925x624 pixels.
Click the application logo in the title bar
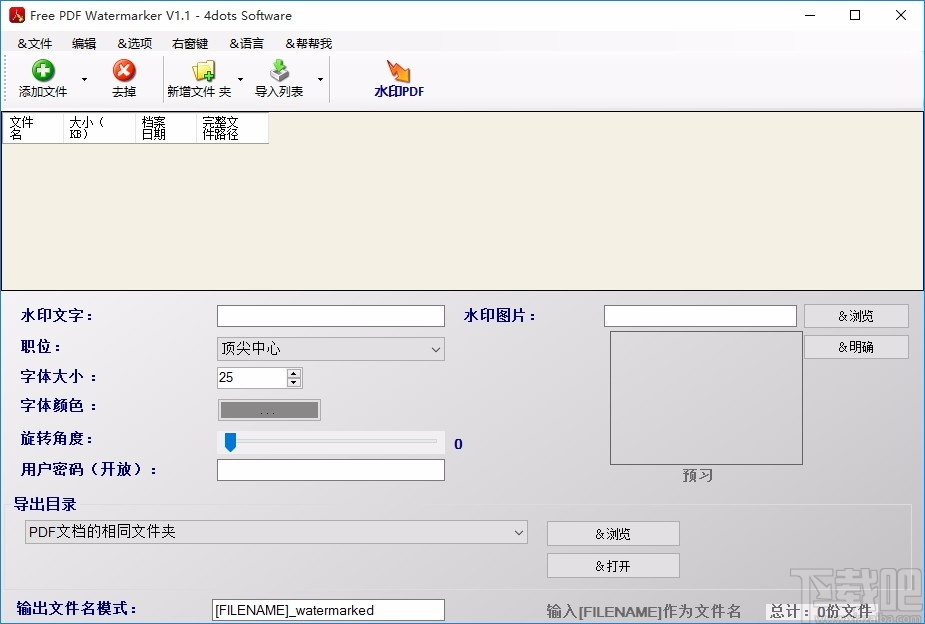pos(16,15)
